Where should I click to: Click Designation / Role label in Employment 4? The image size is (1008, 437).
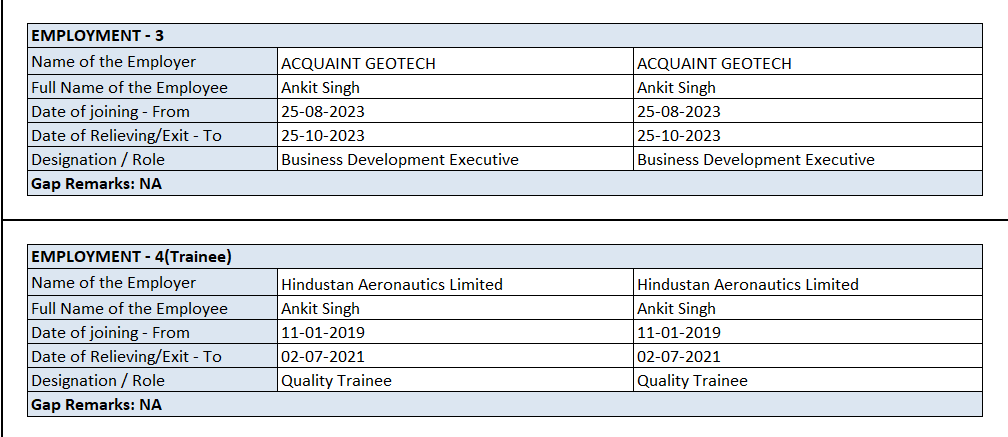pyautogui.click(x=98, y=380)
